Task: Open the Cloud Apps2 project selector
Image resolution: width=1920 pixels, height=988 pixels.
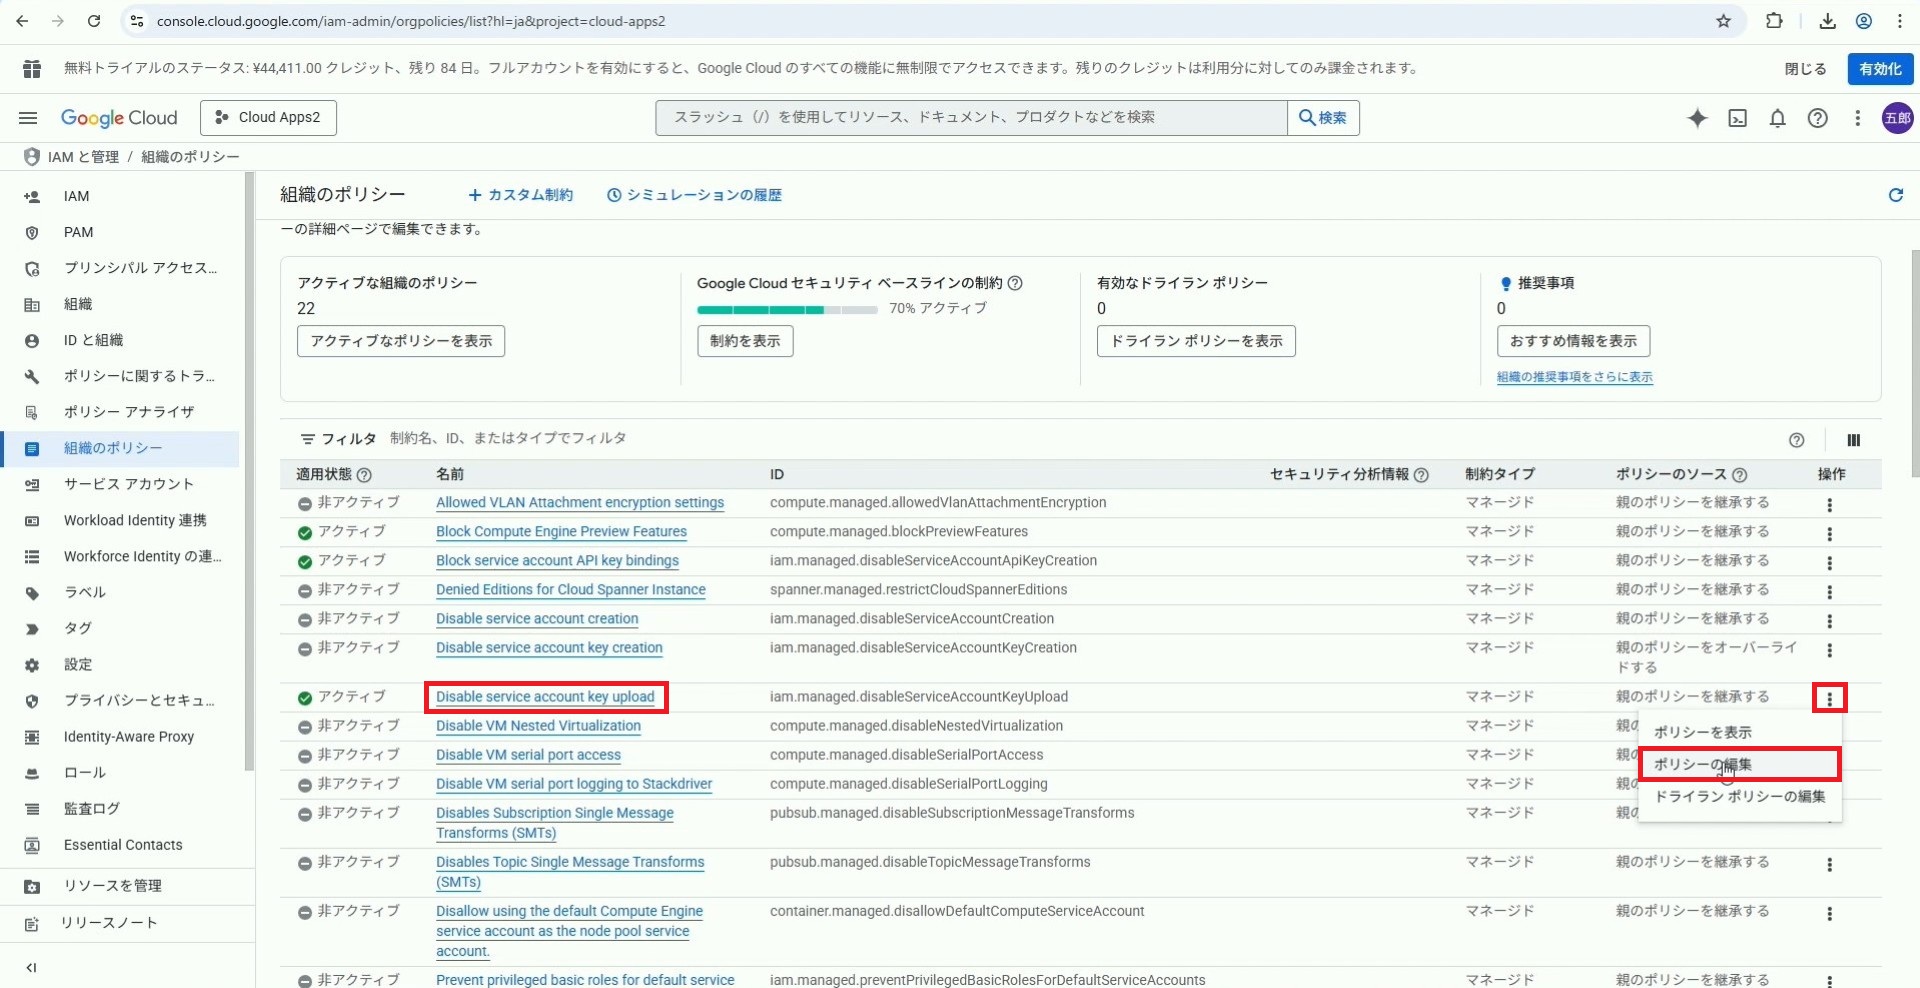Action: click(268, 118)
